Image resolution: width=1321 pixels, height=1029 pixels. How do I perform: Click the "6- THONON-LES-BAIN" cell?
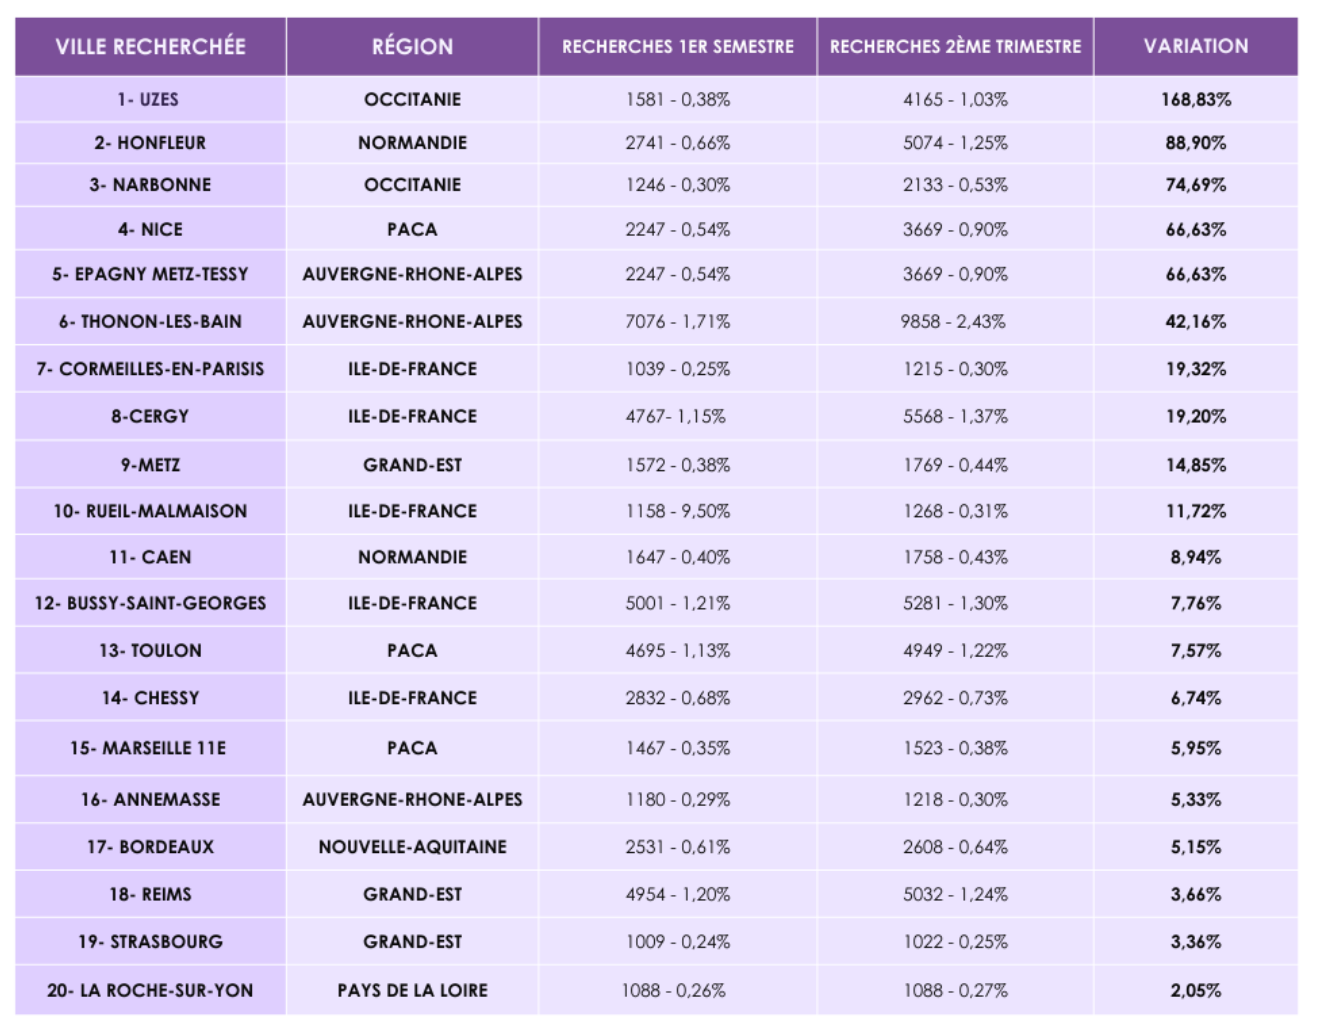150,322
